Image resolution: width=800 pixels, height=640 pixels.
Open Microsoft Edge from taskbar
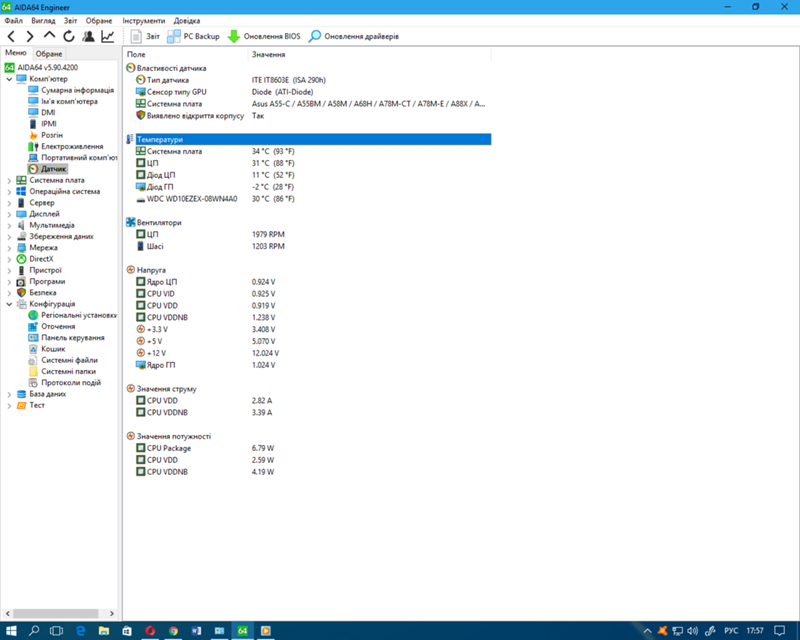(x=81, y=631)
